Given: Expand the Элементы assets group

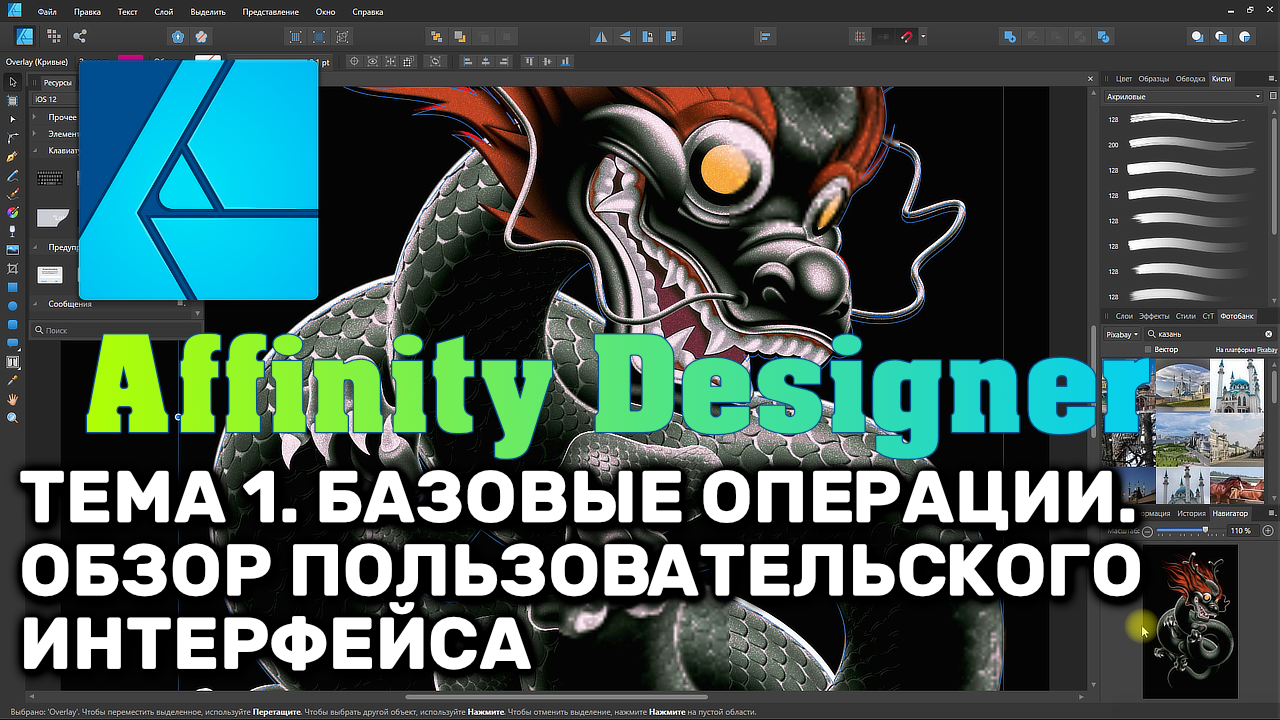Looking at the screenshot, I should tap(36, 133).
